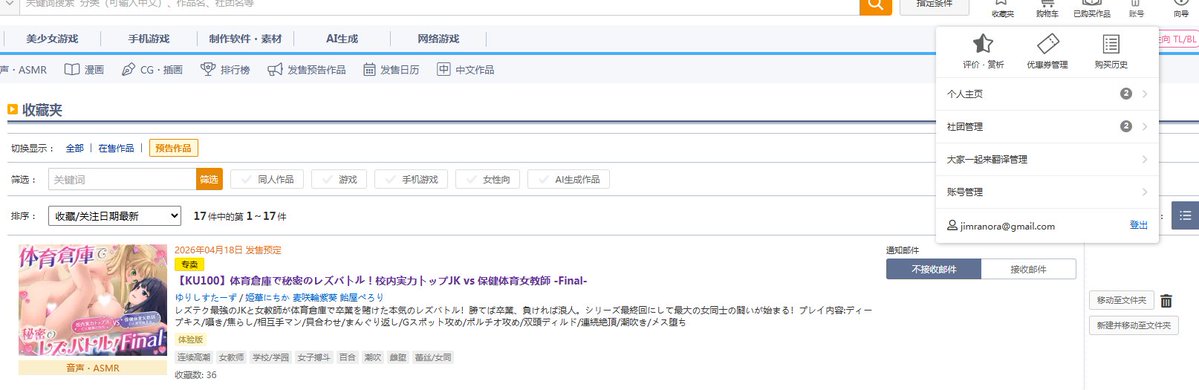Image resolution: width=1199 pixels, height=390 pixels.
Task: Expand the 账号管理 menu entry
Action: click(1047, 193)
